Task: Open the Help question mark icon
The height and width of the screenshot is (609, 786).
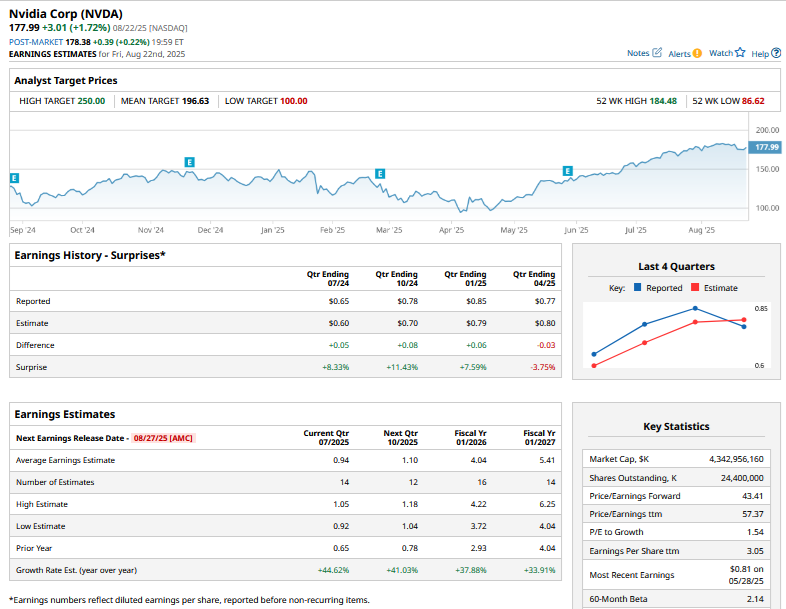Action: pos(776,53)
